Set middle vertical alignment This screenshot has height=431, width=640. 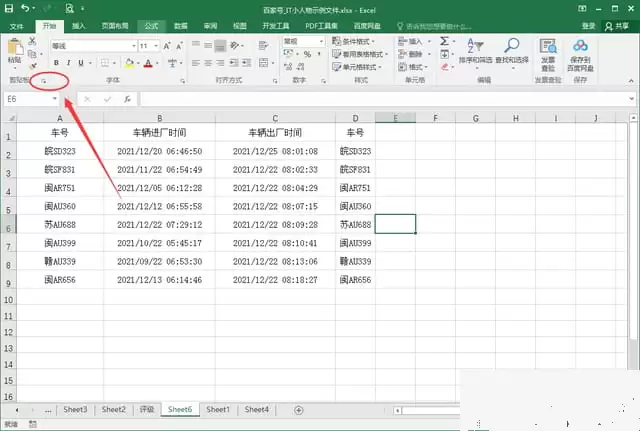pos(208,45)
